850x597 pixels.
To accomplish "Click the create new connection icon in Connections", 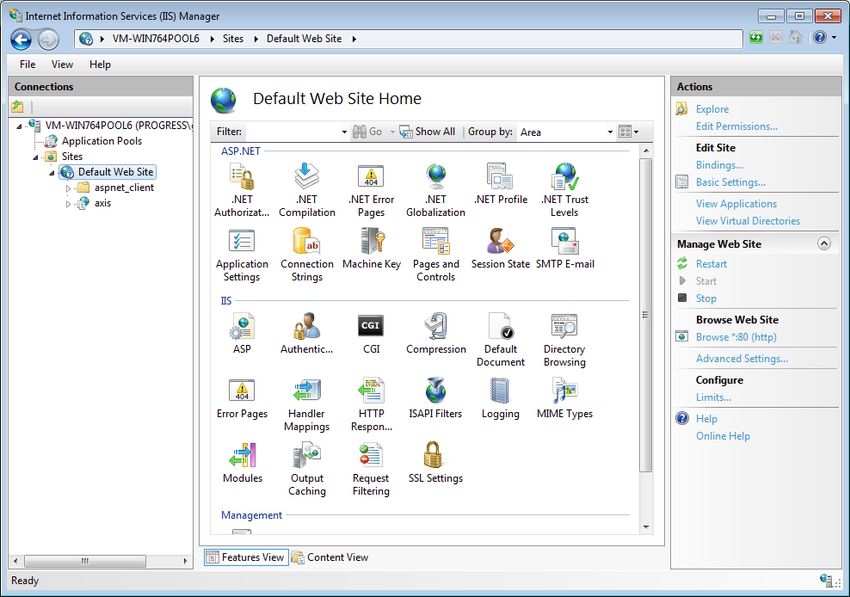I will click(x=18, y=107).
